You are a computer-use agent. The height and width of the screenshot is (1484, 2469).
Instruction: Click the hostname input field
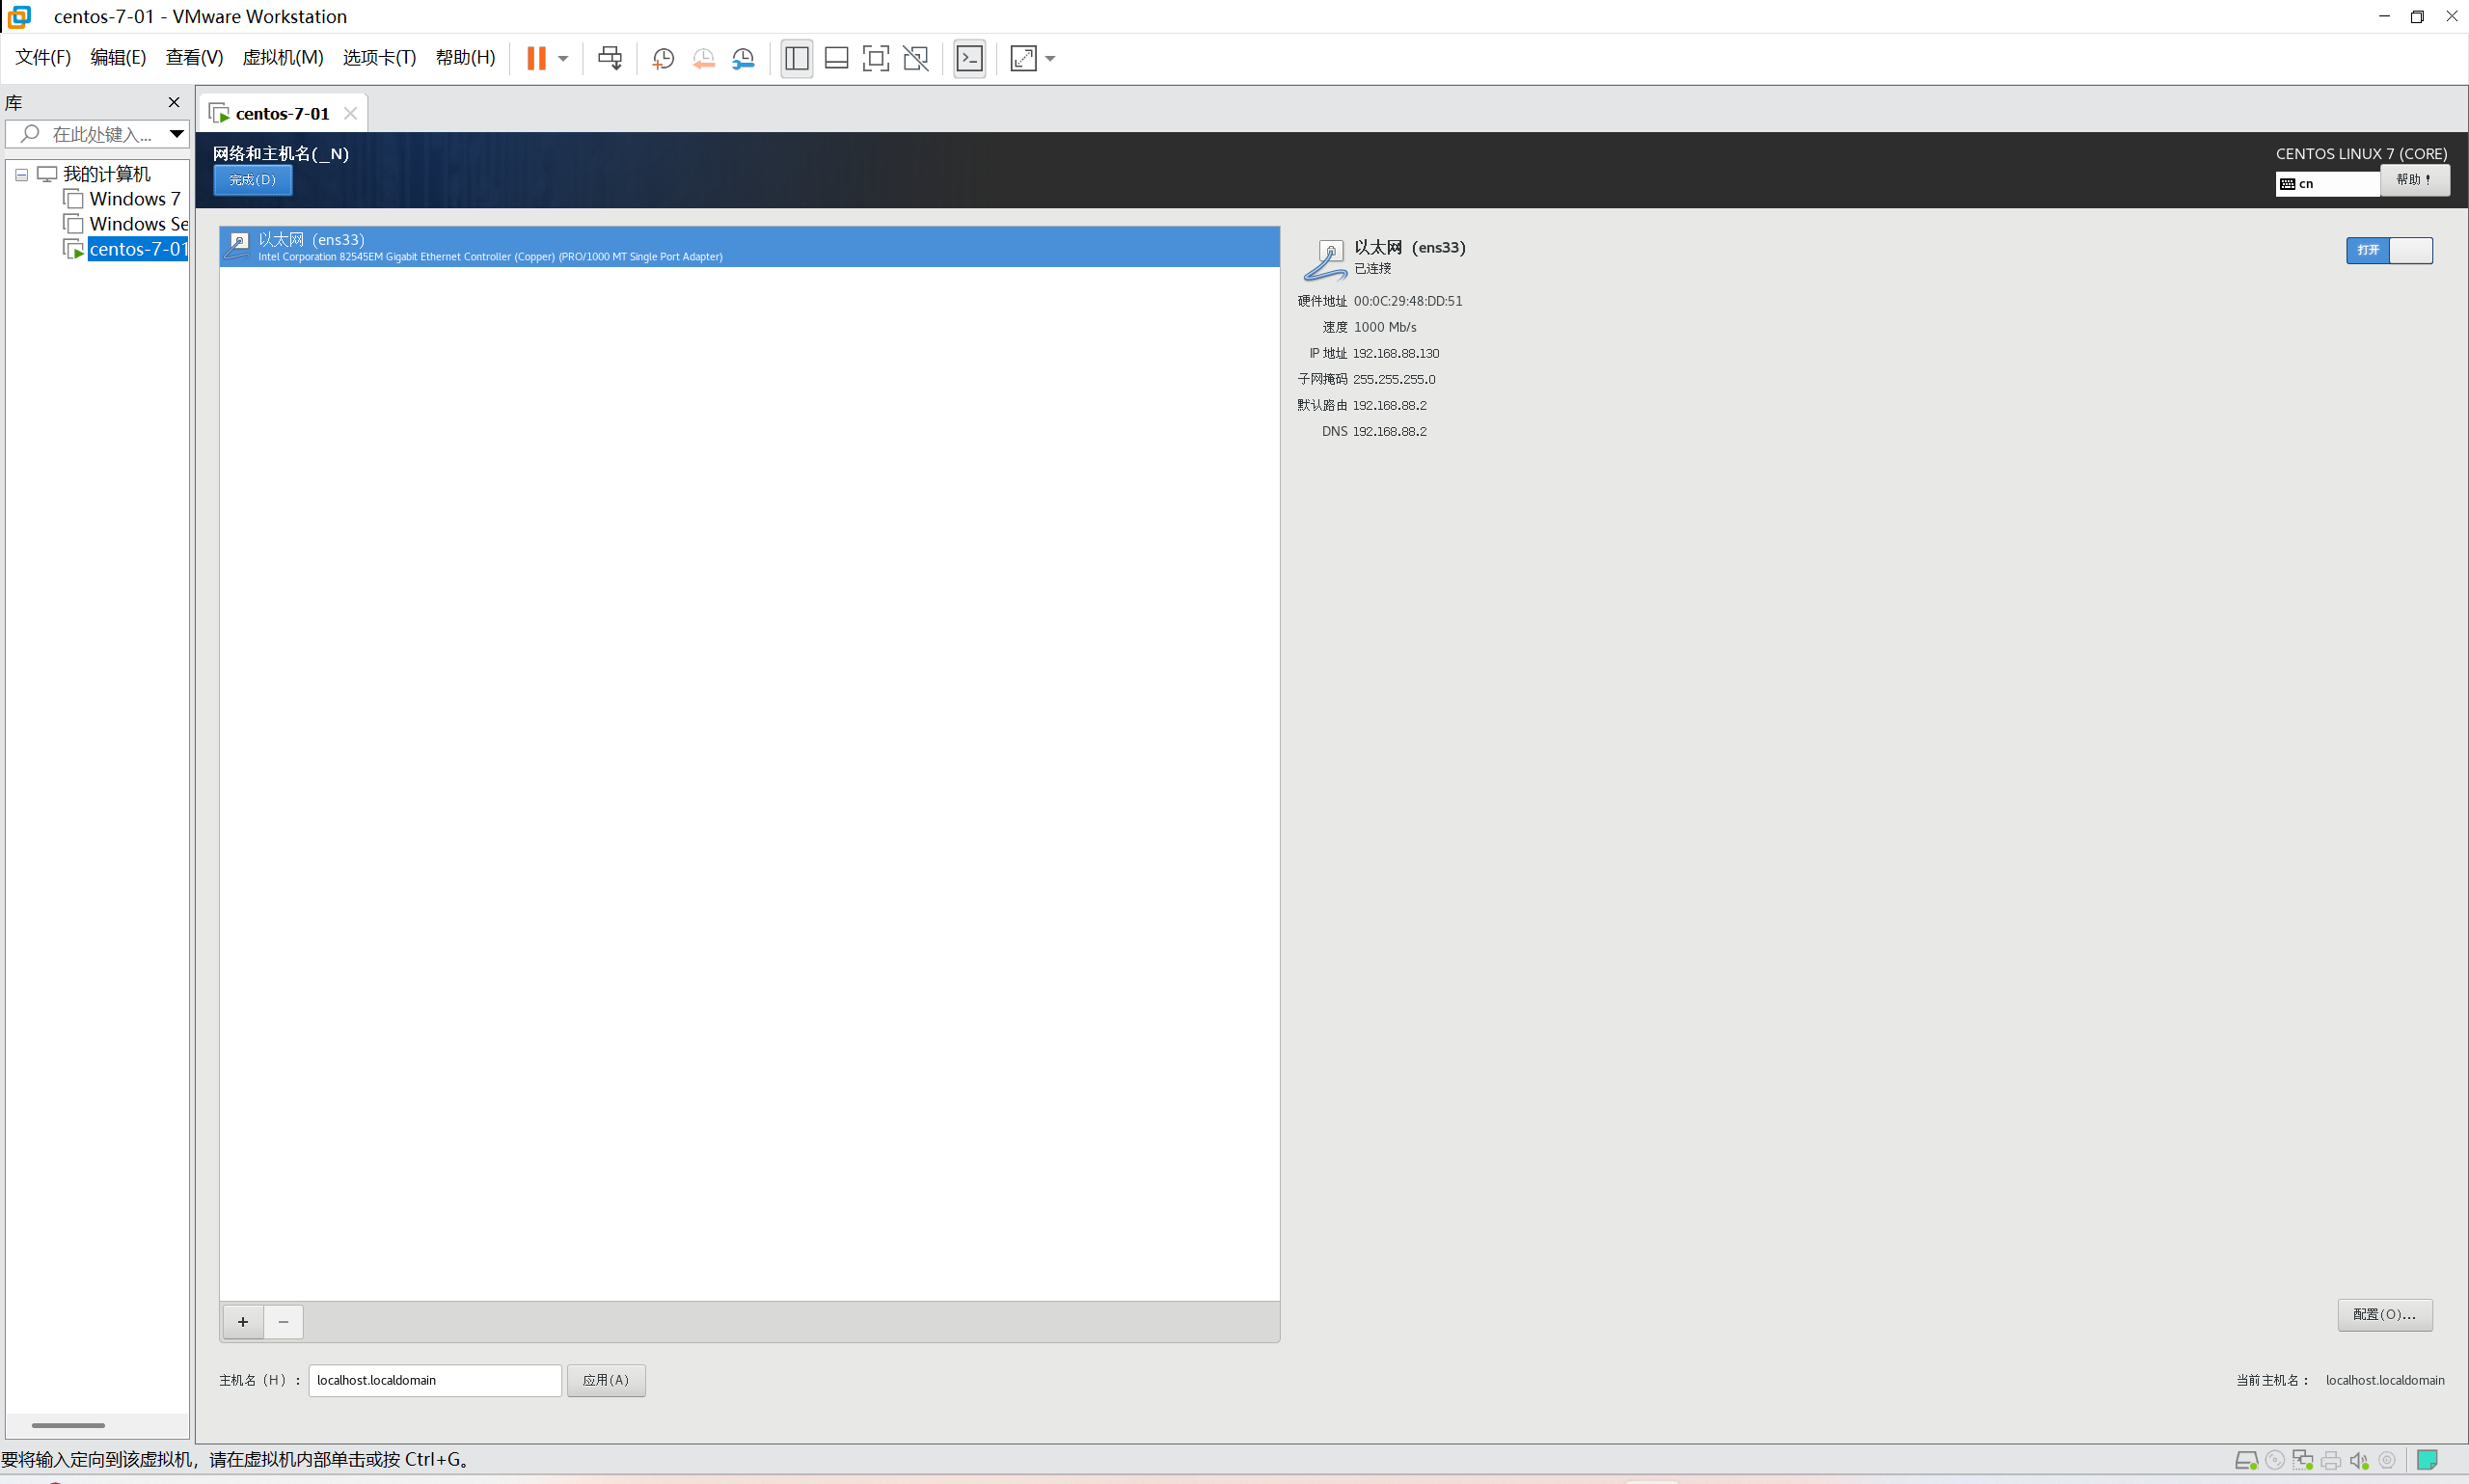(434, 1380)
